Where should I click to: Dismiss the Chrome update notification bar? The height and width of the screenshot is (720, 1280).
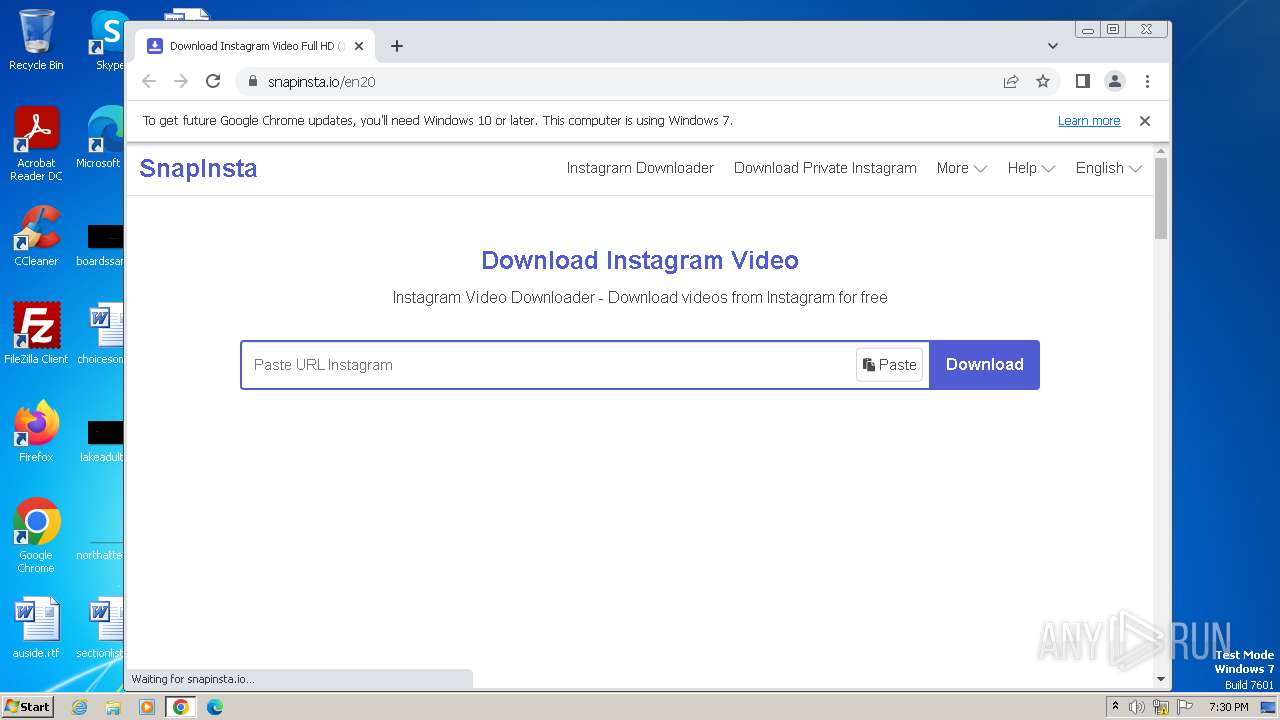tap(1145, 121)
